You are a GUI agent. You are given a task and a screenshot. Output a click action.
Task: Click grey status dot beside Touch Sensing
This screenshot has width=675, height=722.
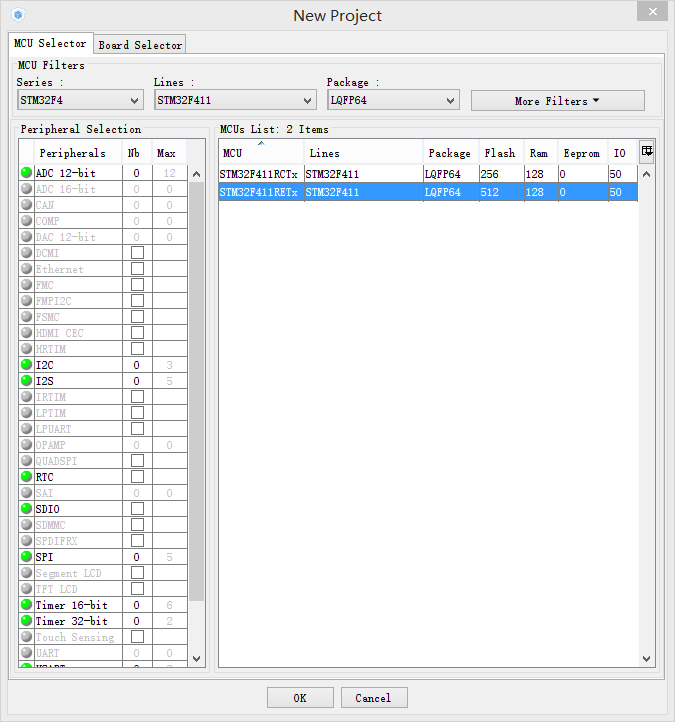coord(26,636)
